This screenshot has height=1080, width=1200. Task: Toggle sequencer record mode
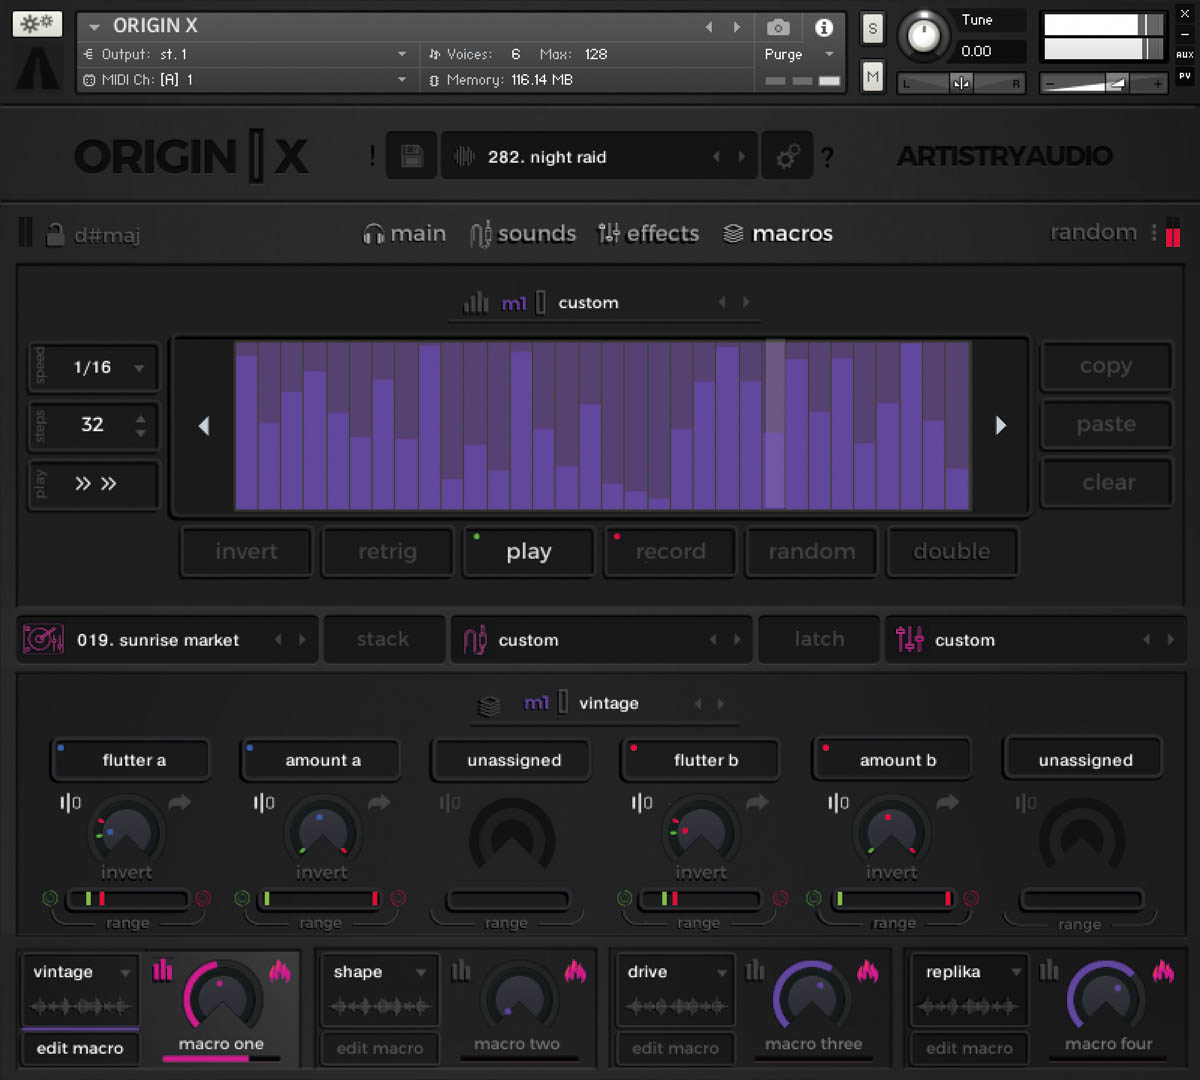pos(669,552)
